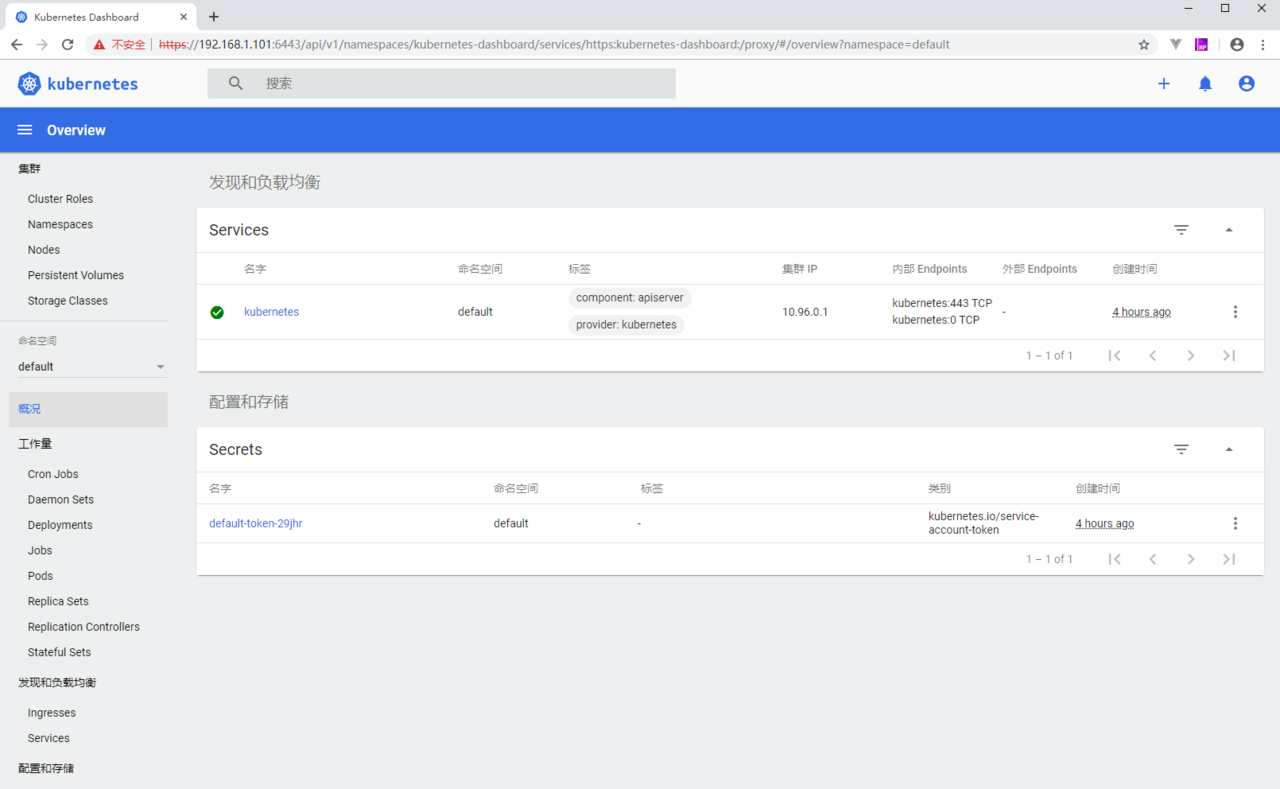This screenshot has height=789, width=1280.
Task: Open the notifications bell
Action: (1205, 84)
